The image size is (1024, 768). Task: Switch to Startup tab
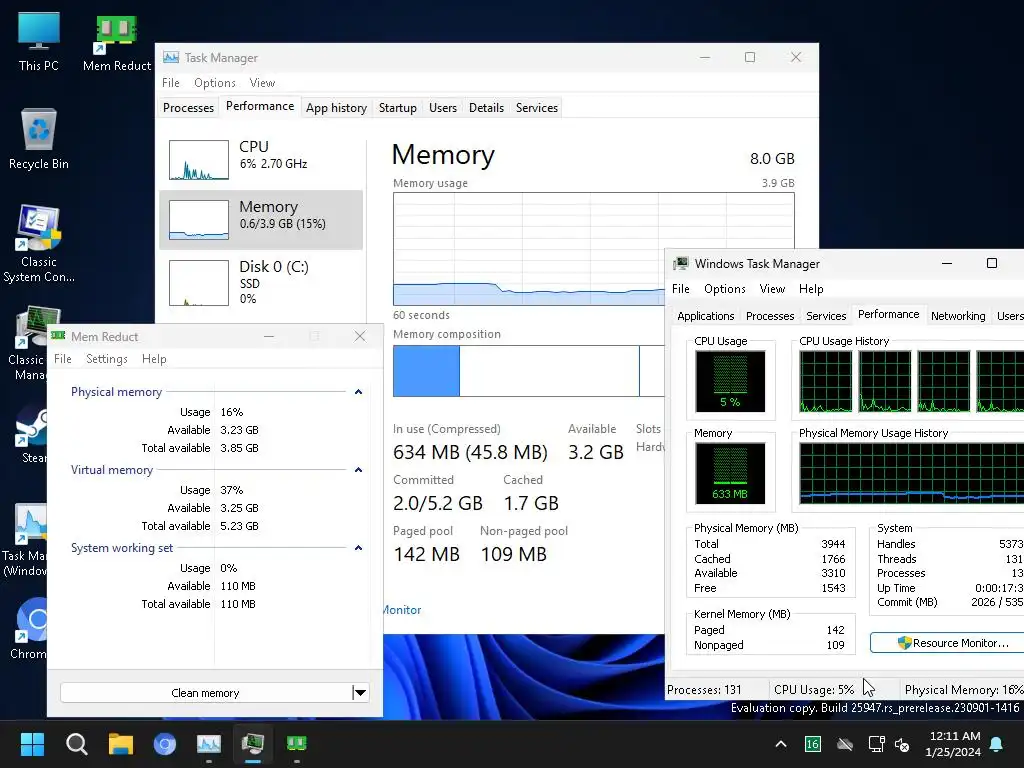tap(398, 108)
